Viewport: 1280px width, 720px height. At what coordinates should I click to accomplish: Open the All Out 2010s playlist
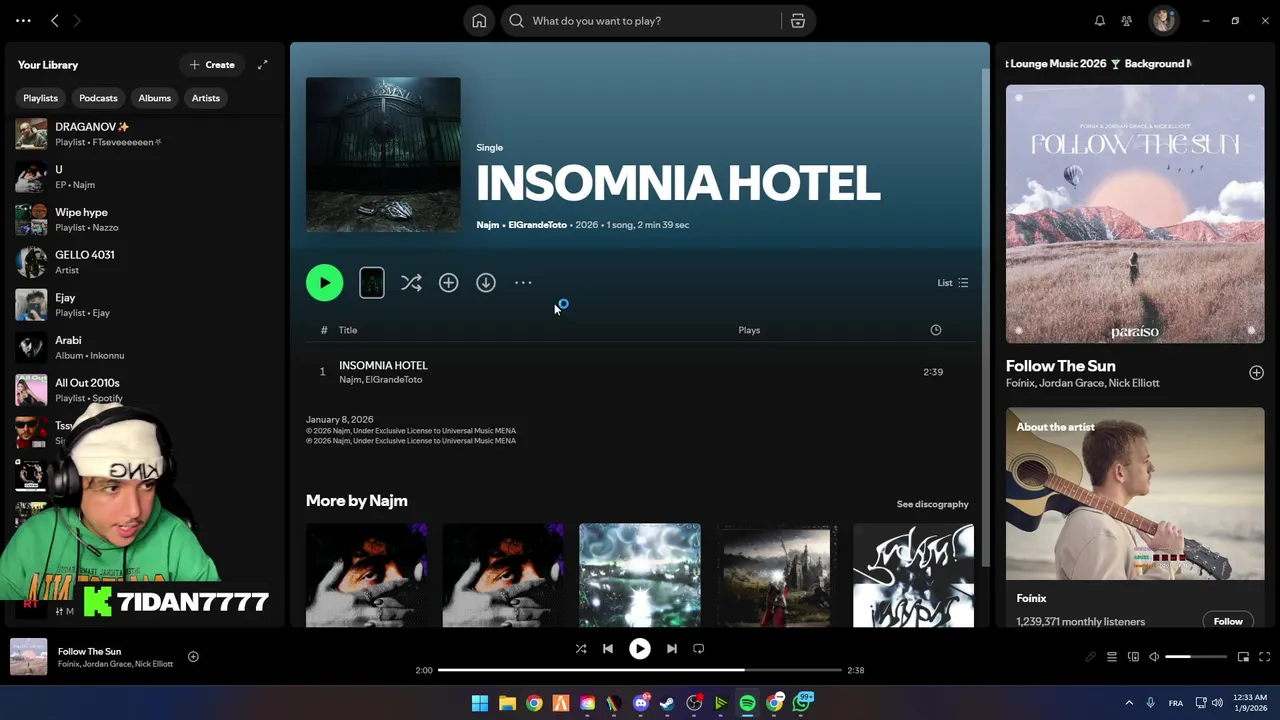coord(145,390)
